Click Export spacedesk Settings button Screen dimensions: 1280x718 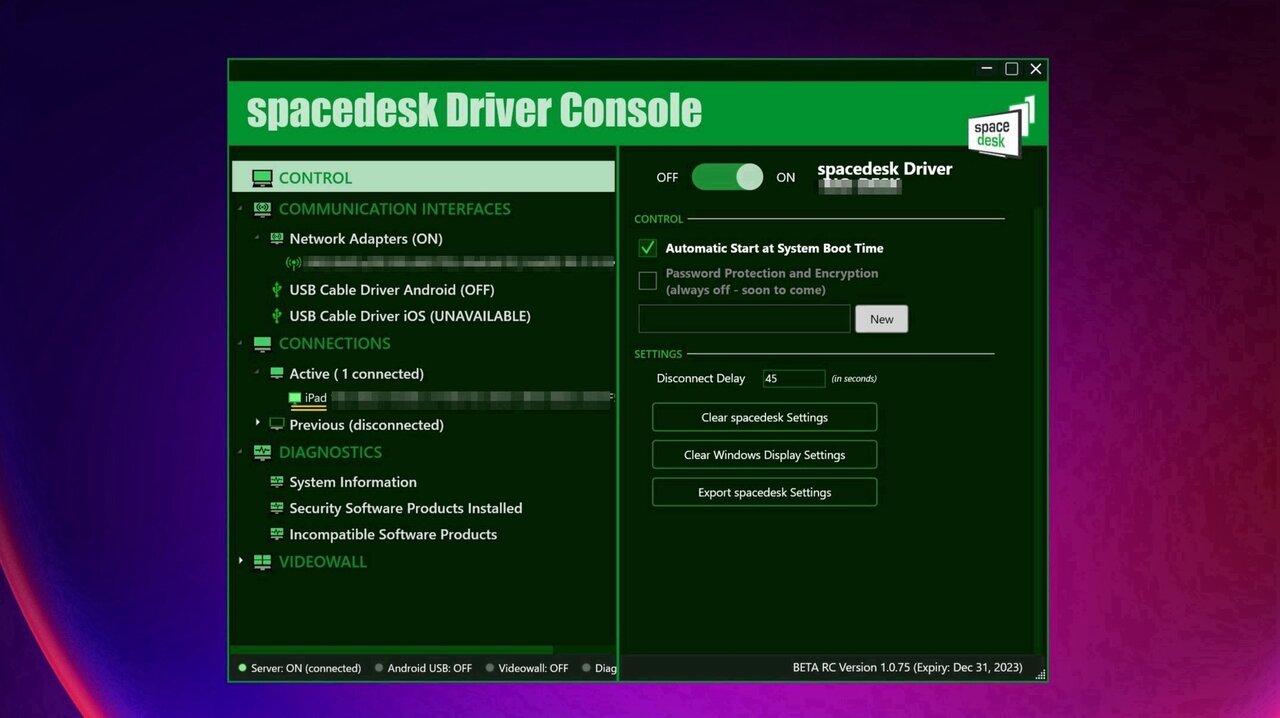coord(764,492)
